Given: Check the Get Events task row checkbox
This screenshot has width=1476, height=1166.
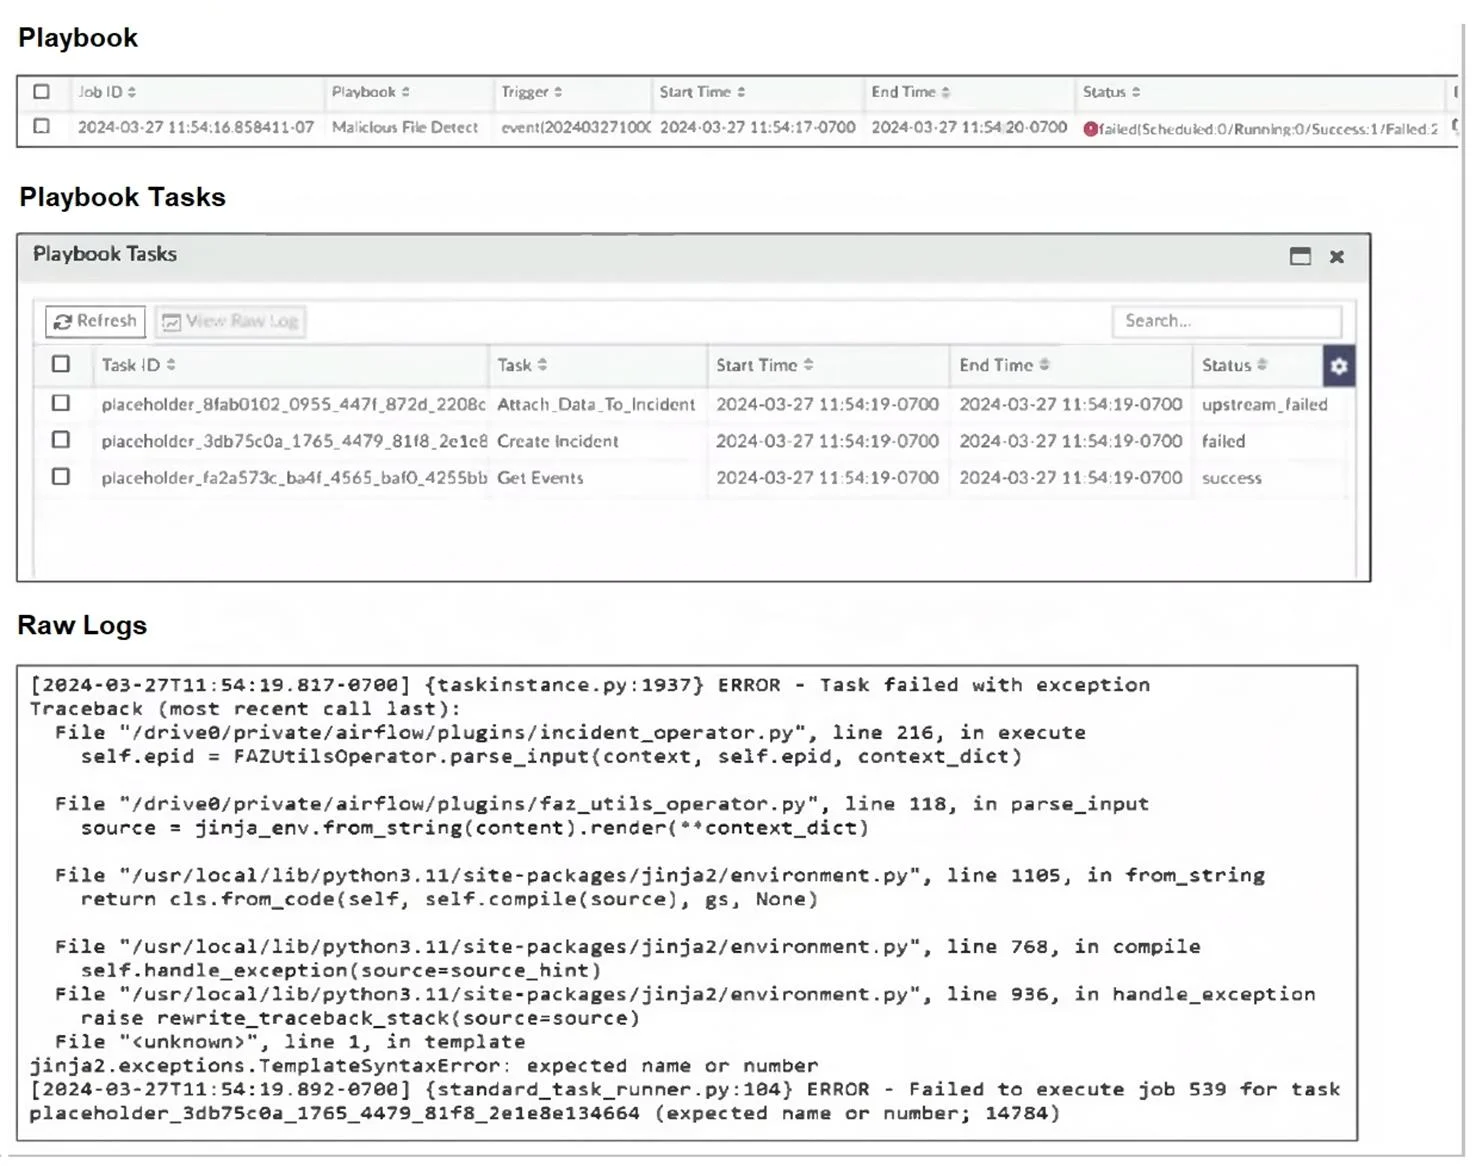Looking at the screenshot, I should [x=61, y=477].
